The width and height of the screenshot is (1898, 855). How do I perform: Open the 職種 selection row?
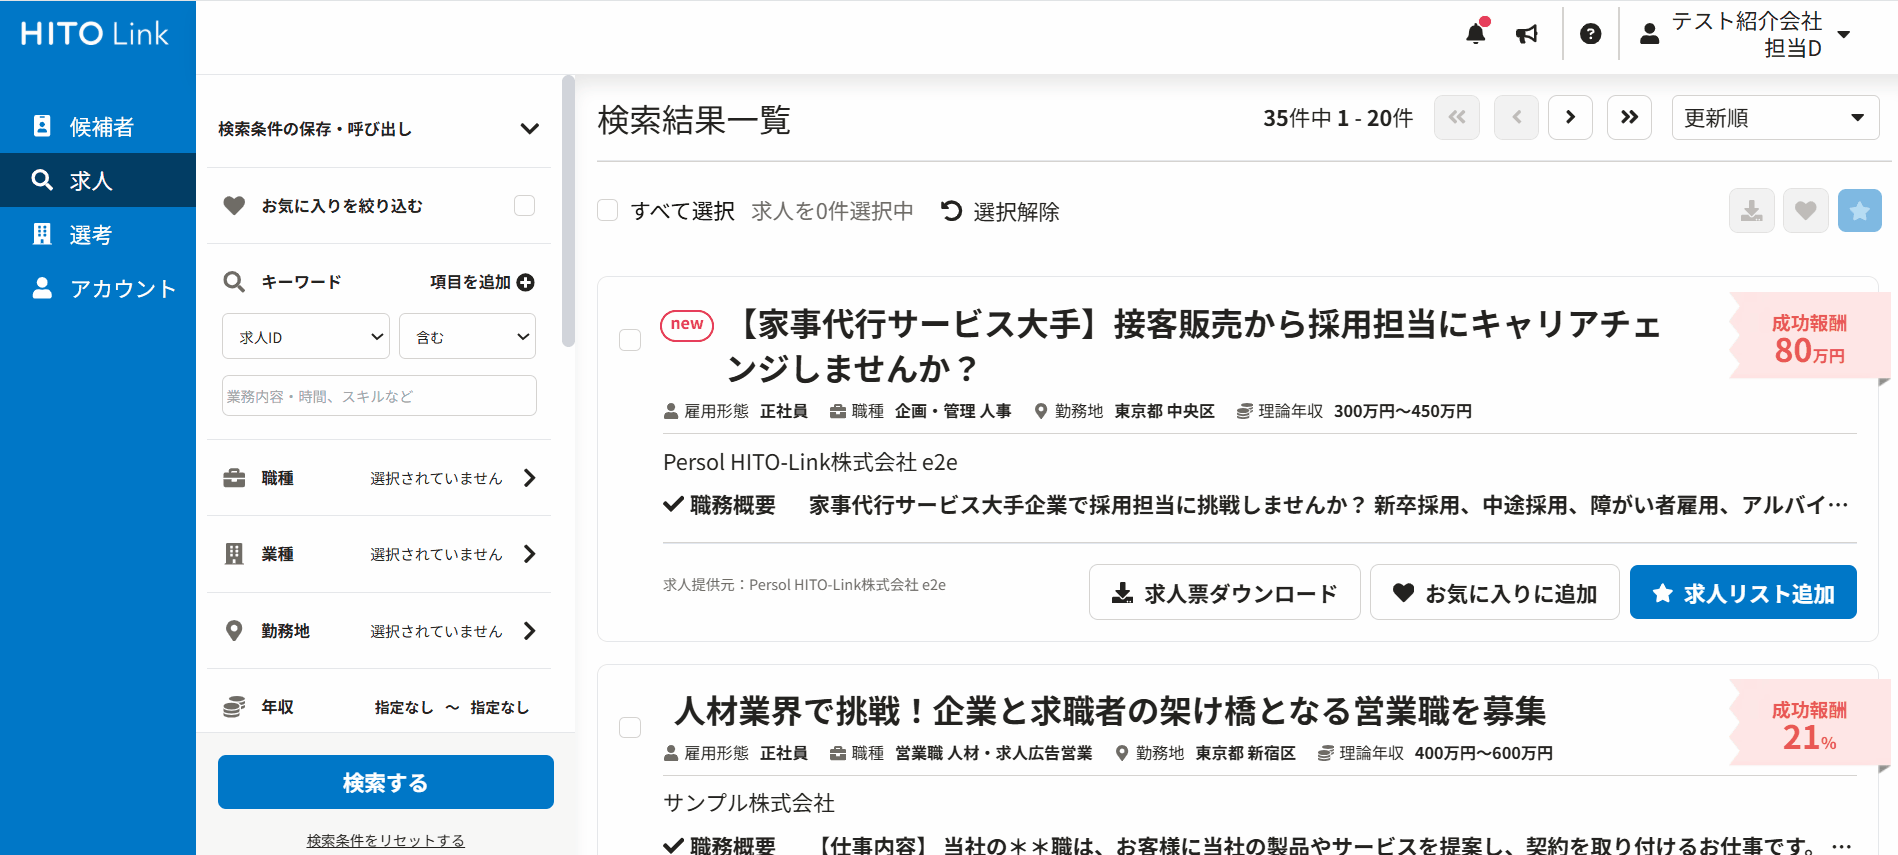click(379, 478)
